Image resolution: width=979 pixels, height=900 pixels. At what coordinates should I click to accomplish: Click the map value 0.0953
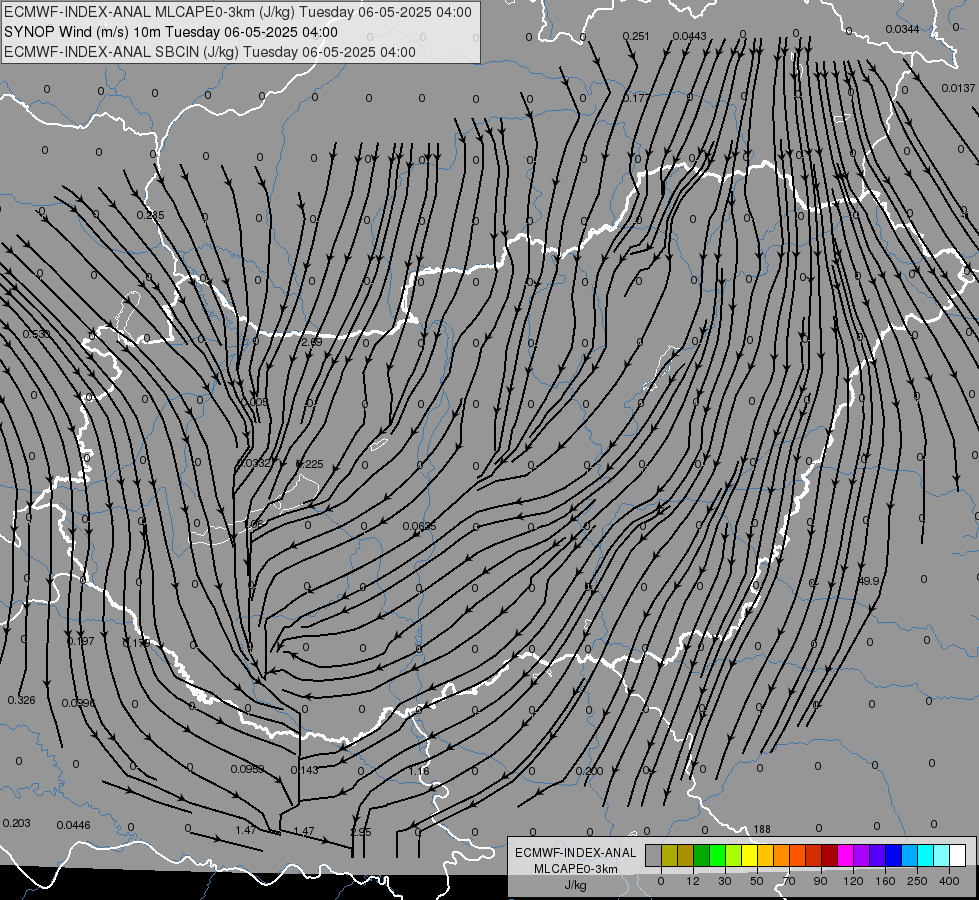click(247, 769)
